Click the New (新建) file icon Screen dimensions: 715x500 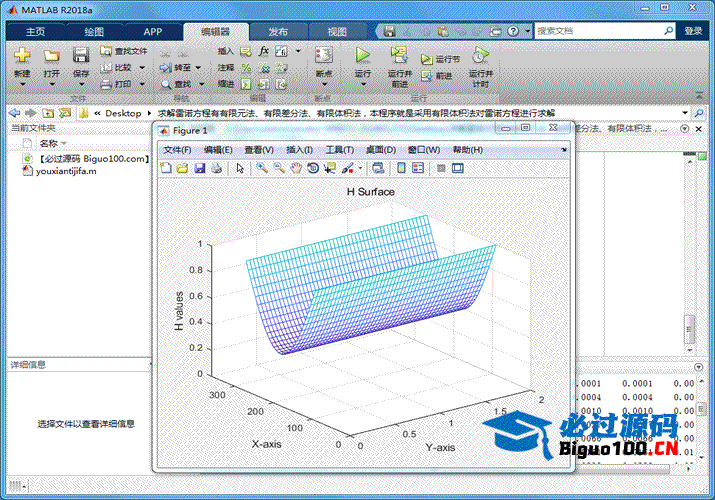pyautogui.click(x=21, y=56)
